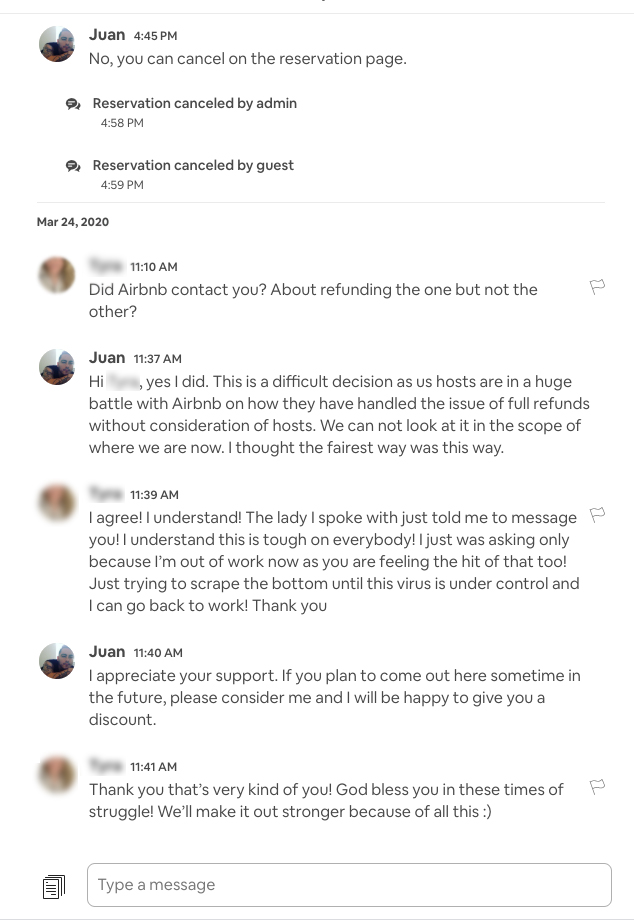Click the 'Reservation canceled by guest' notice
Image resolution: width=634 pixels, height=924 pixels.
pyautogui.click(x=193, y=165)
